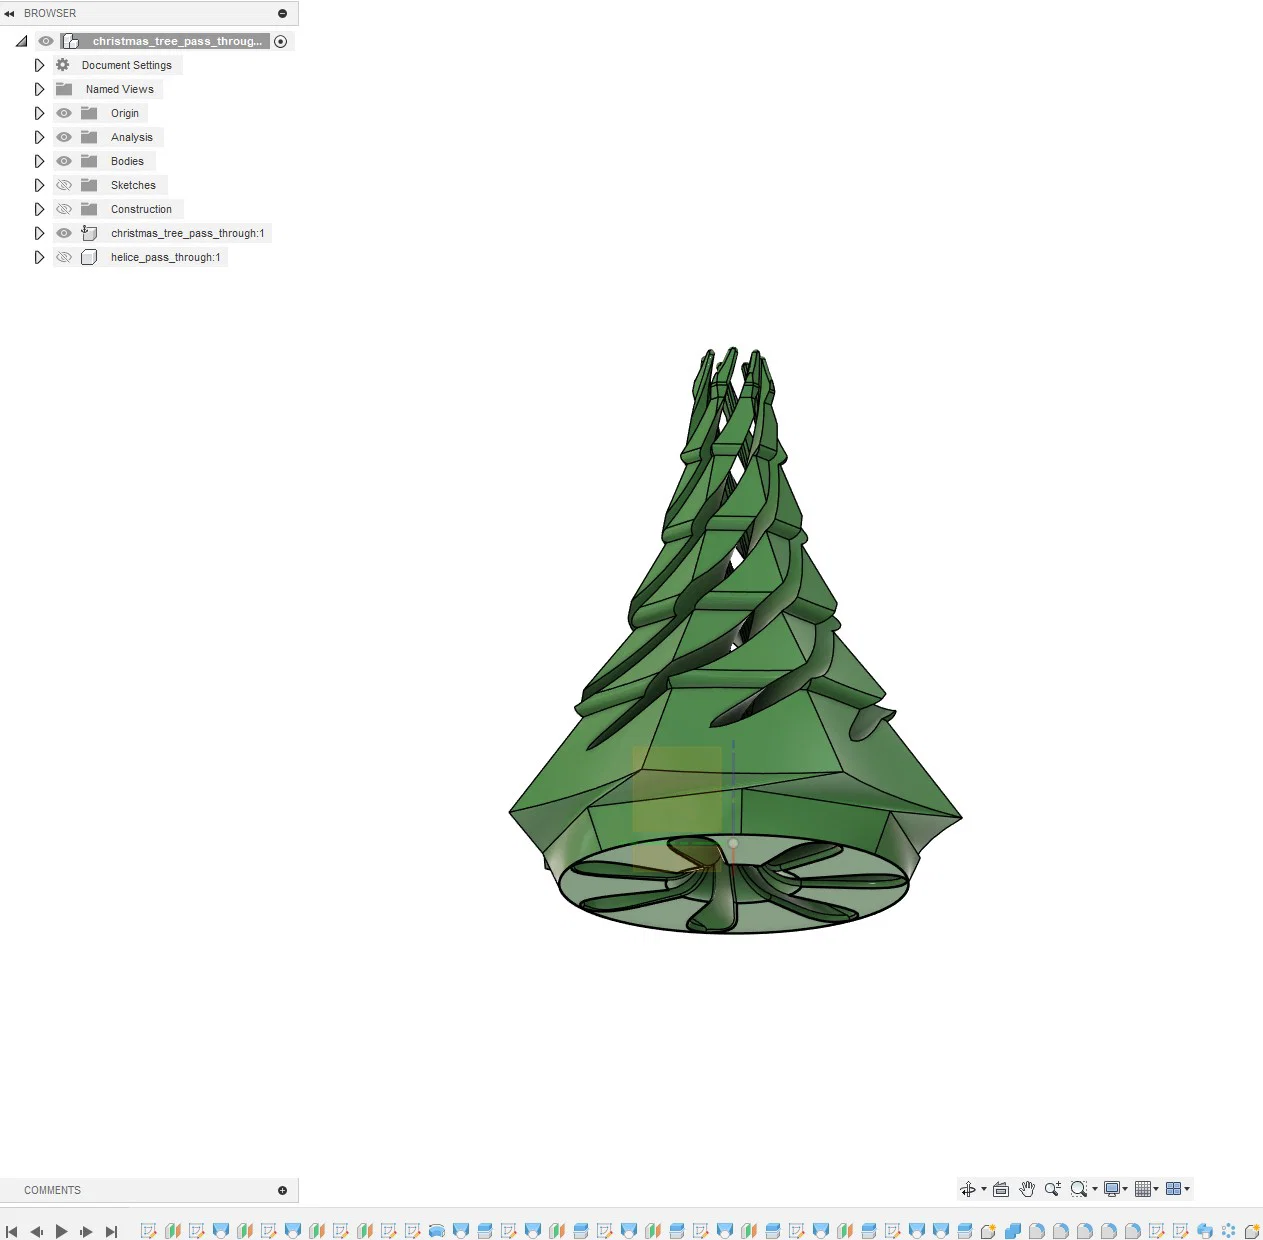Hide the Analysis folder
This screenshot has height=1240, width=1263.
point(64,137)
